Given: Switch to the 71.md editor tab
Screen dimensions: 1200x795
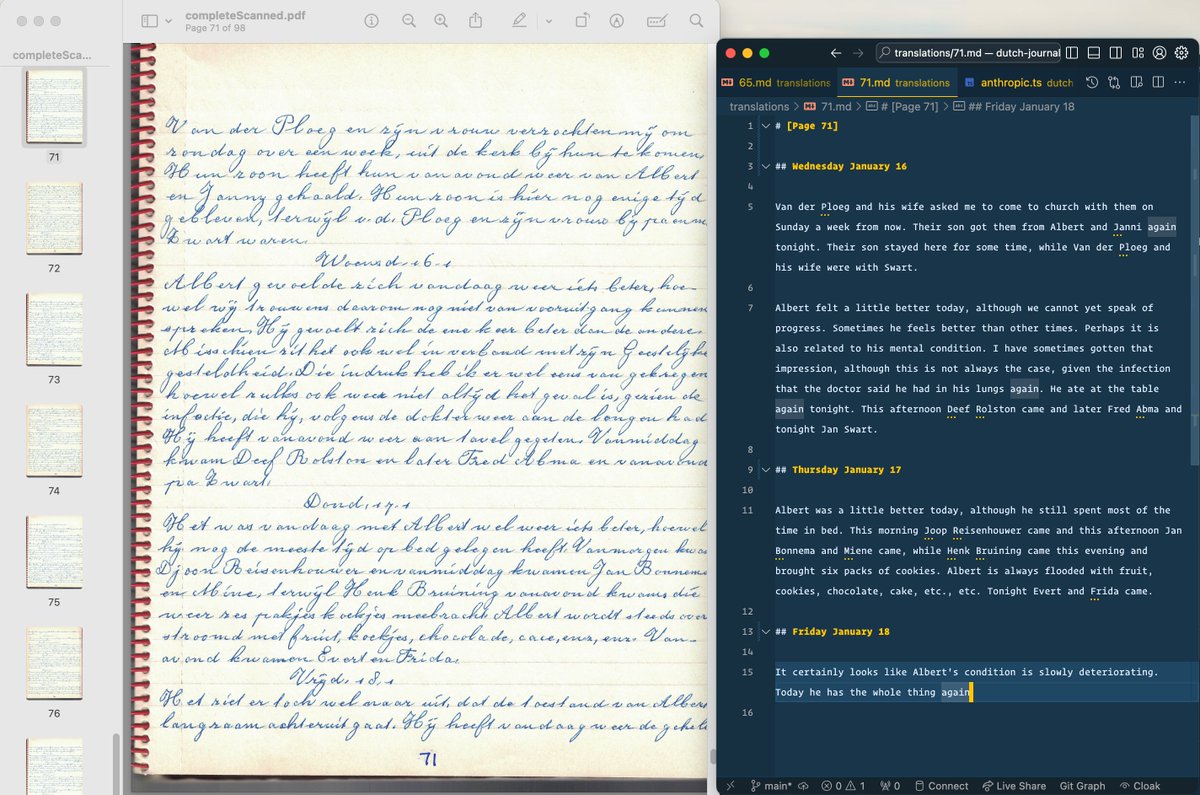Looking at the screenshot, I should [x=896, y=83].
